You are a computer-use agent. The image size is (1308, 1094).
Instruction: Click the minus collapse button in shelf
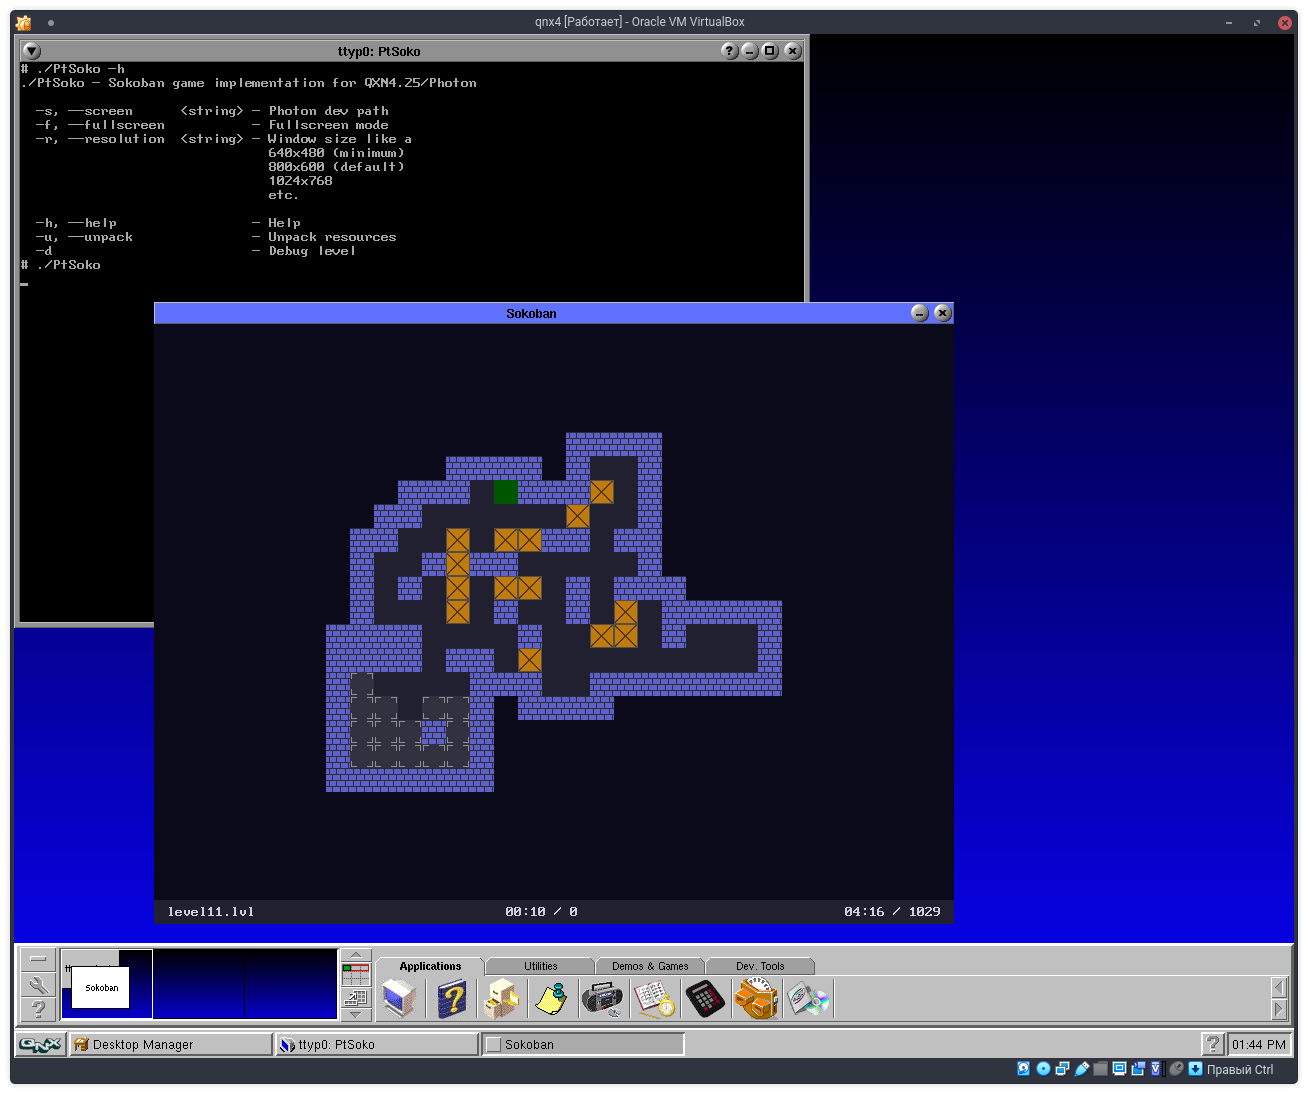(x=38, y=959)
